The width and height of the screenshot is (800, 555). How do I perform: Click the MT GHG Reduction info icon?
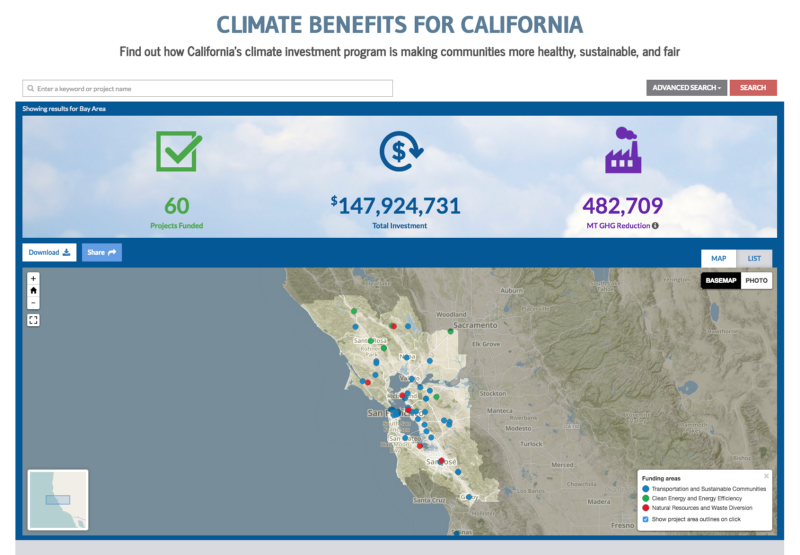pyautogui.click(x=655, y=225)
